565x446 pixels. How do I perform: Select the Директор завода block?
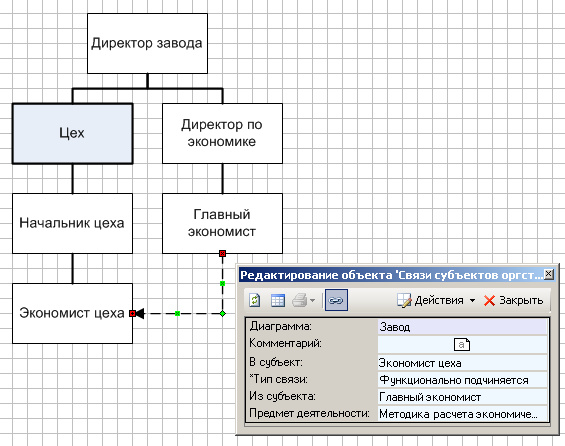[147, 44]
